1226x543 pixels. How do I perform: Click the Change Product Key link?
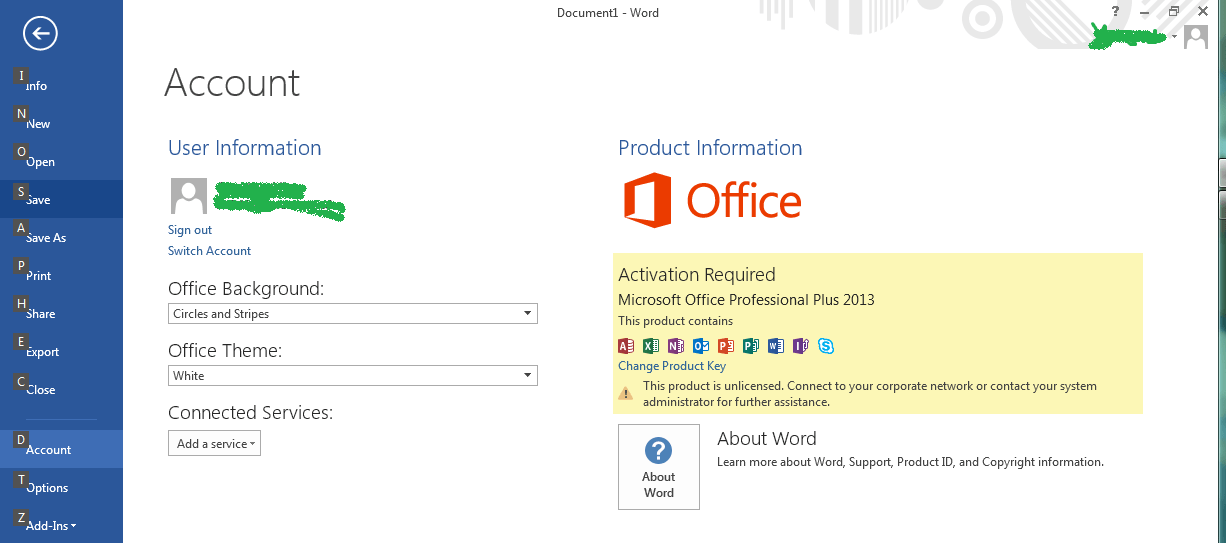click(672, 366)
